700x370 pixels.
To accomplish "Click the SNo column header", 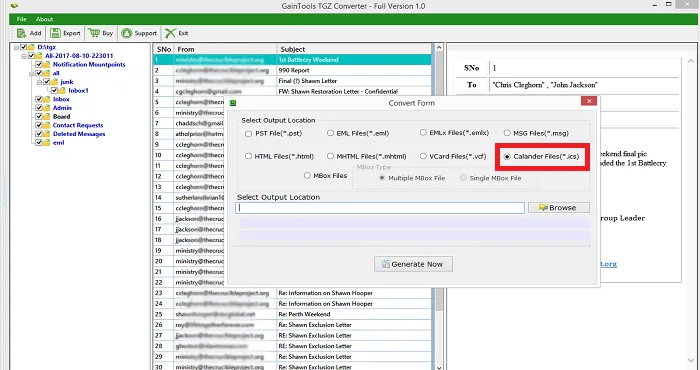I will (x=163, y=49).
